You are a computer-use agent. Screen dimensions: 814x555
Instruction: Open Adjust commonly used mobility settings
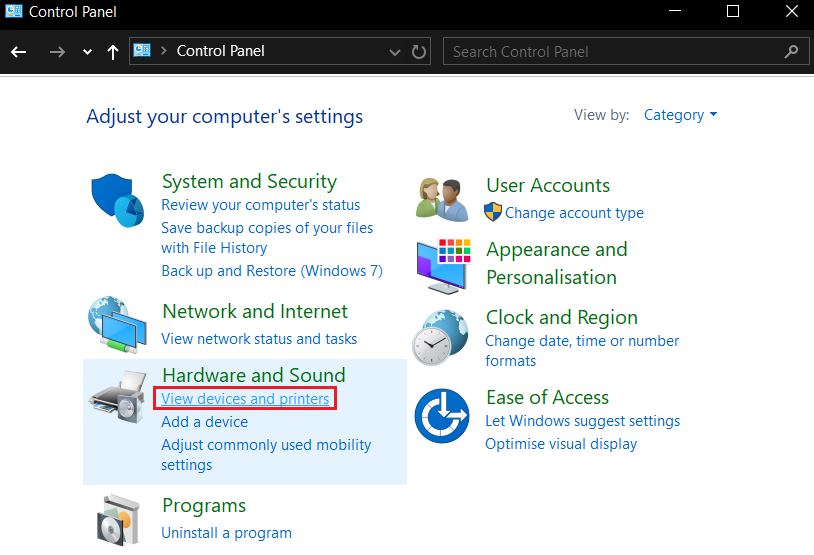click(x=266, y=454)
